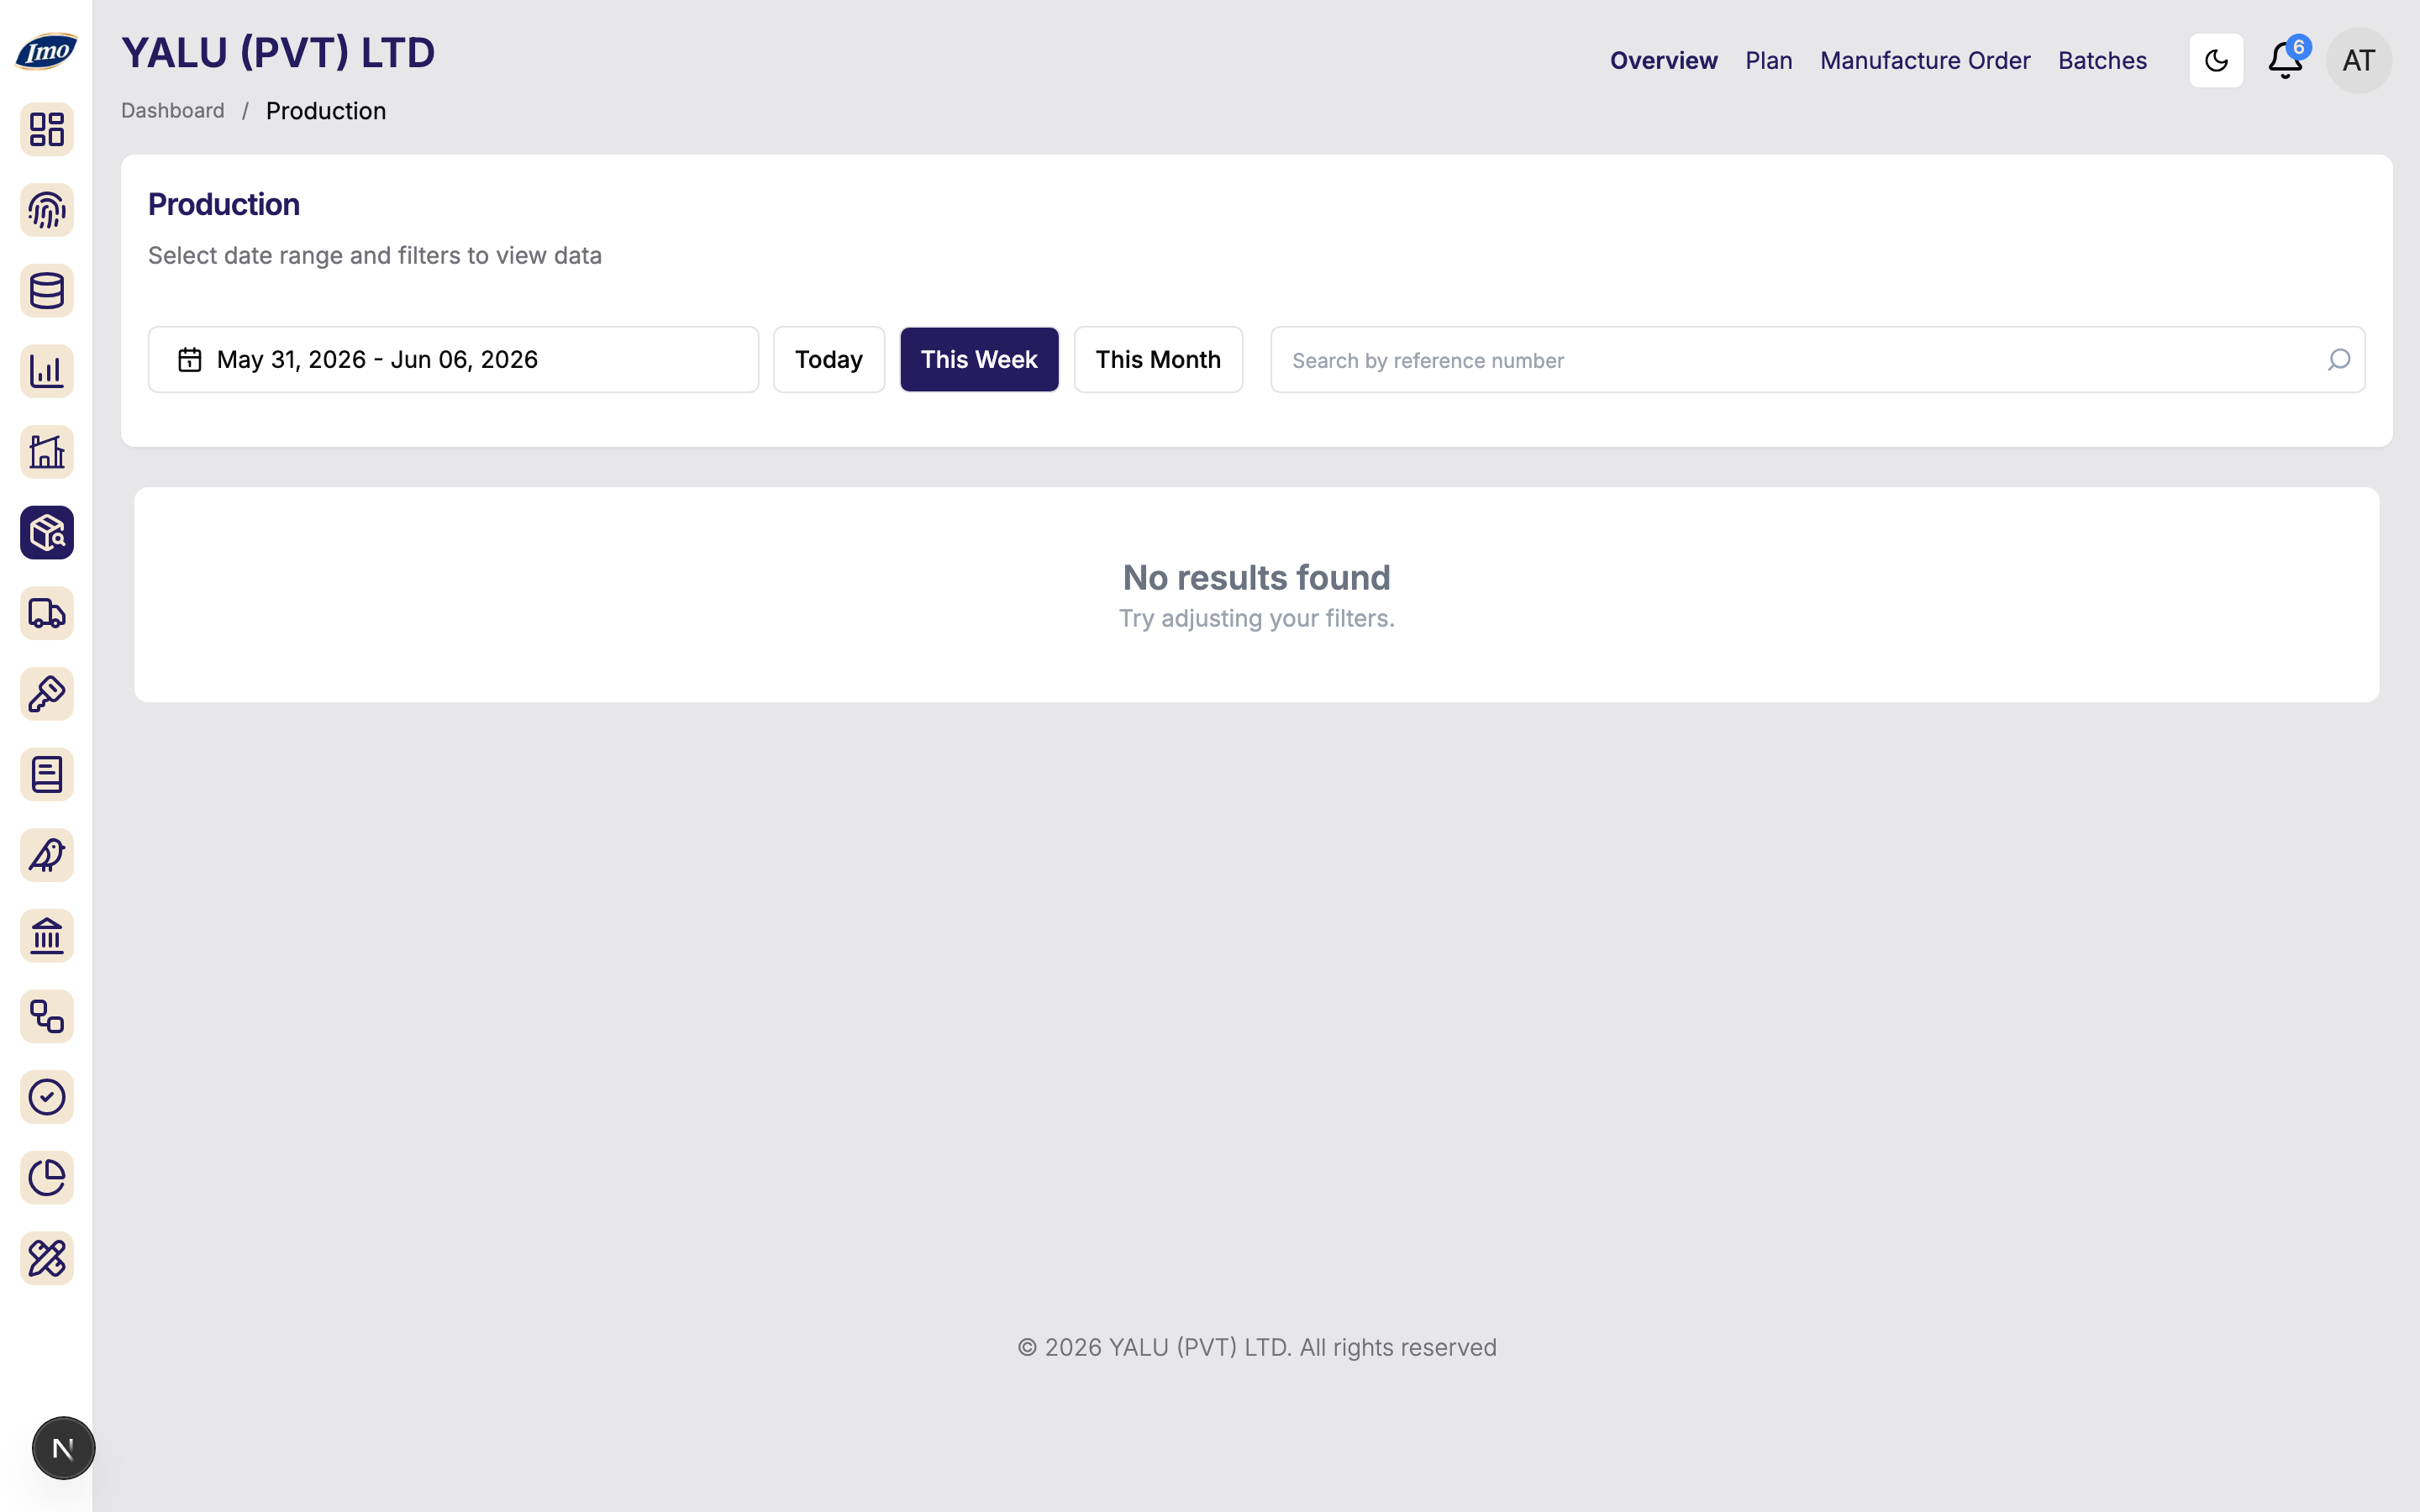
Task: Filter by Today
Action: [829, 360]
